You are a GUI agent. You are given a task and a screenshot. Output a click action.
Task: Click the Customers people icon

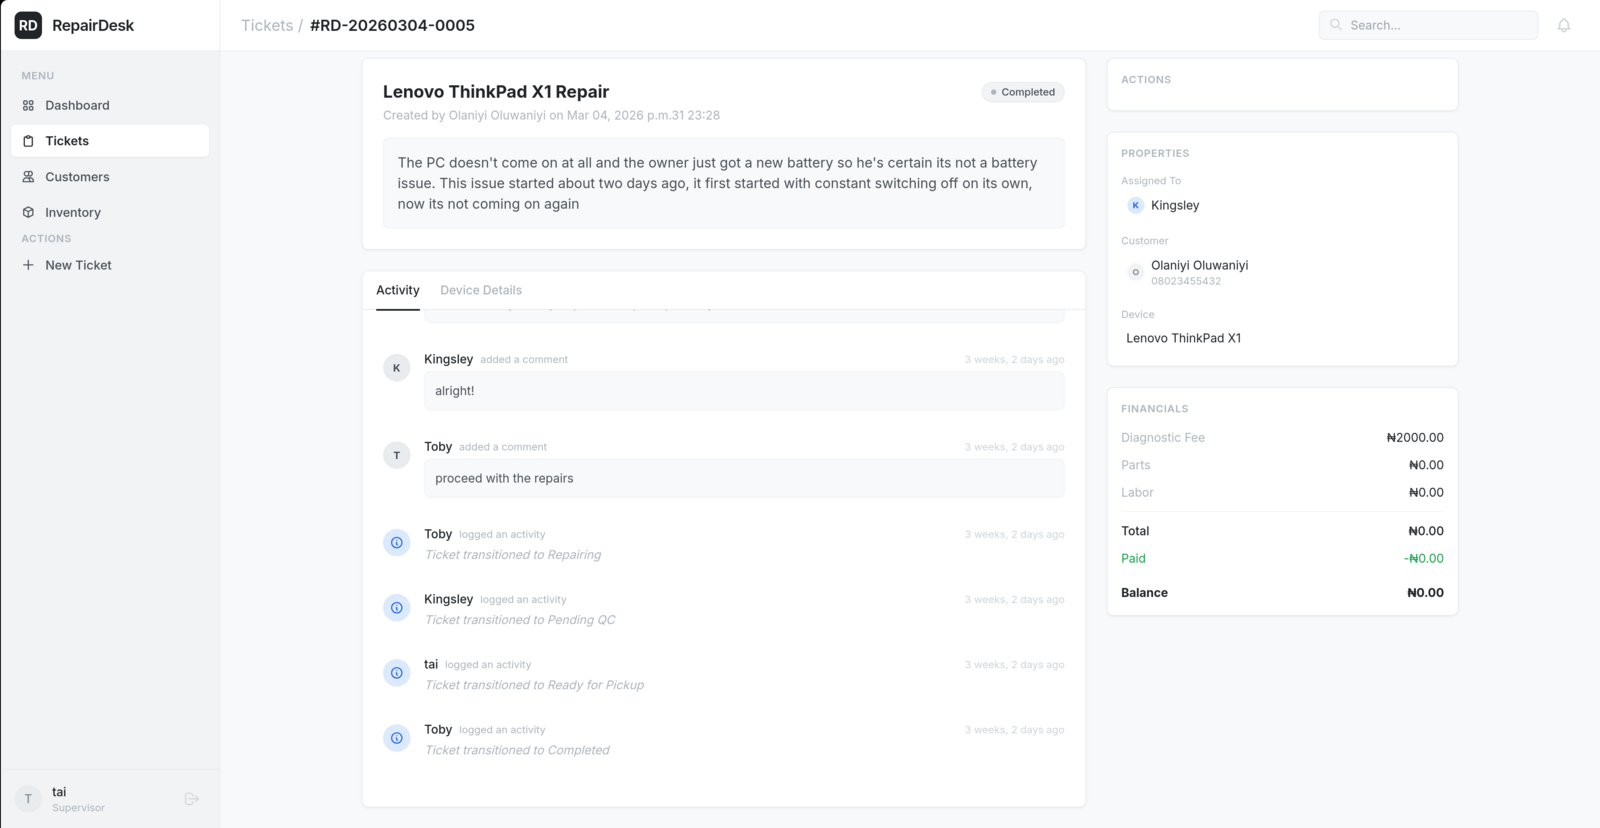pos(28,177)
